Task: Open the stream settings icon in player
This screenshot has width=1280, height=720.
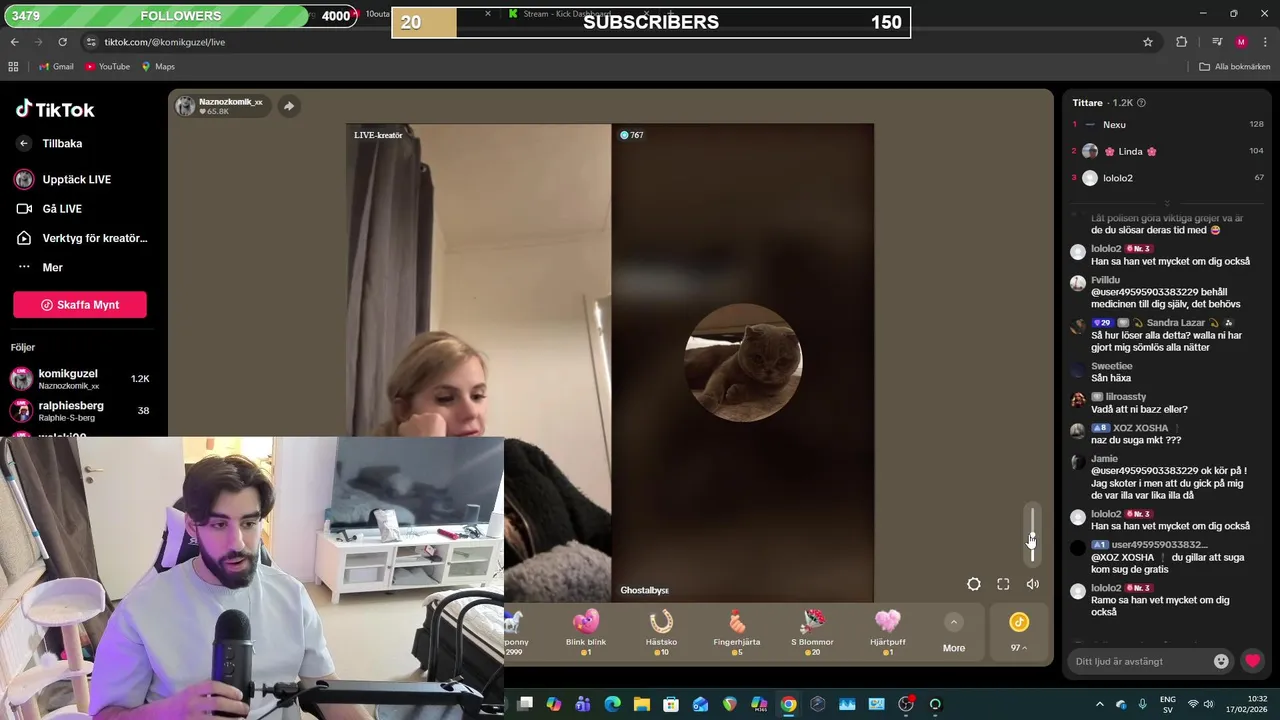Action: click(x=974, y=584)
